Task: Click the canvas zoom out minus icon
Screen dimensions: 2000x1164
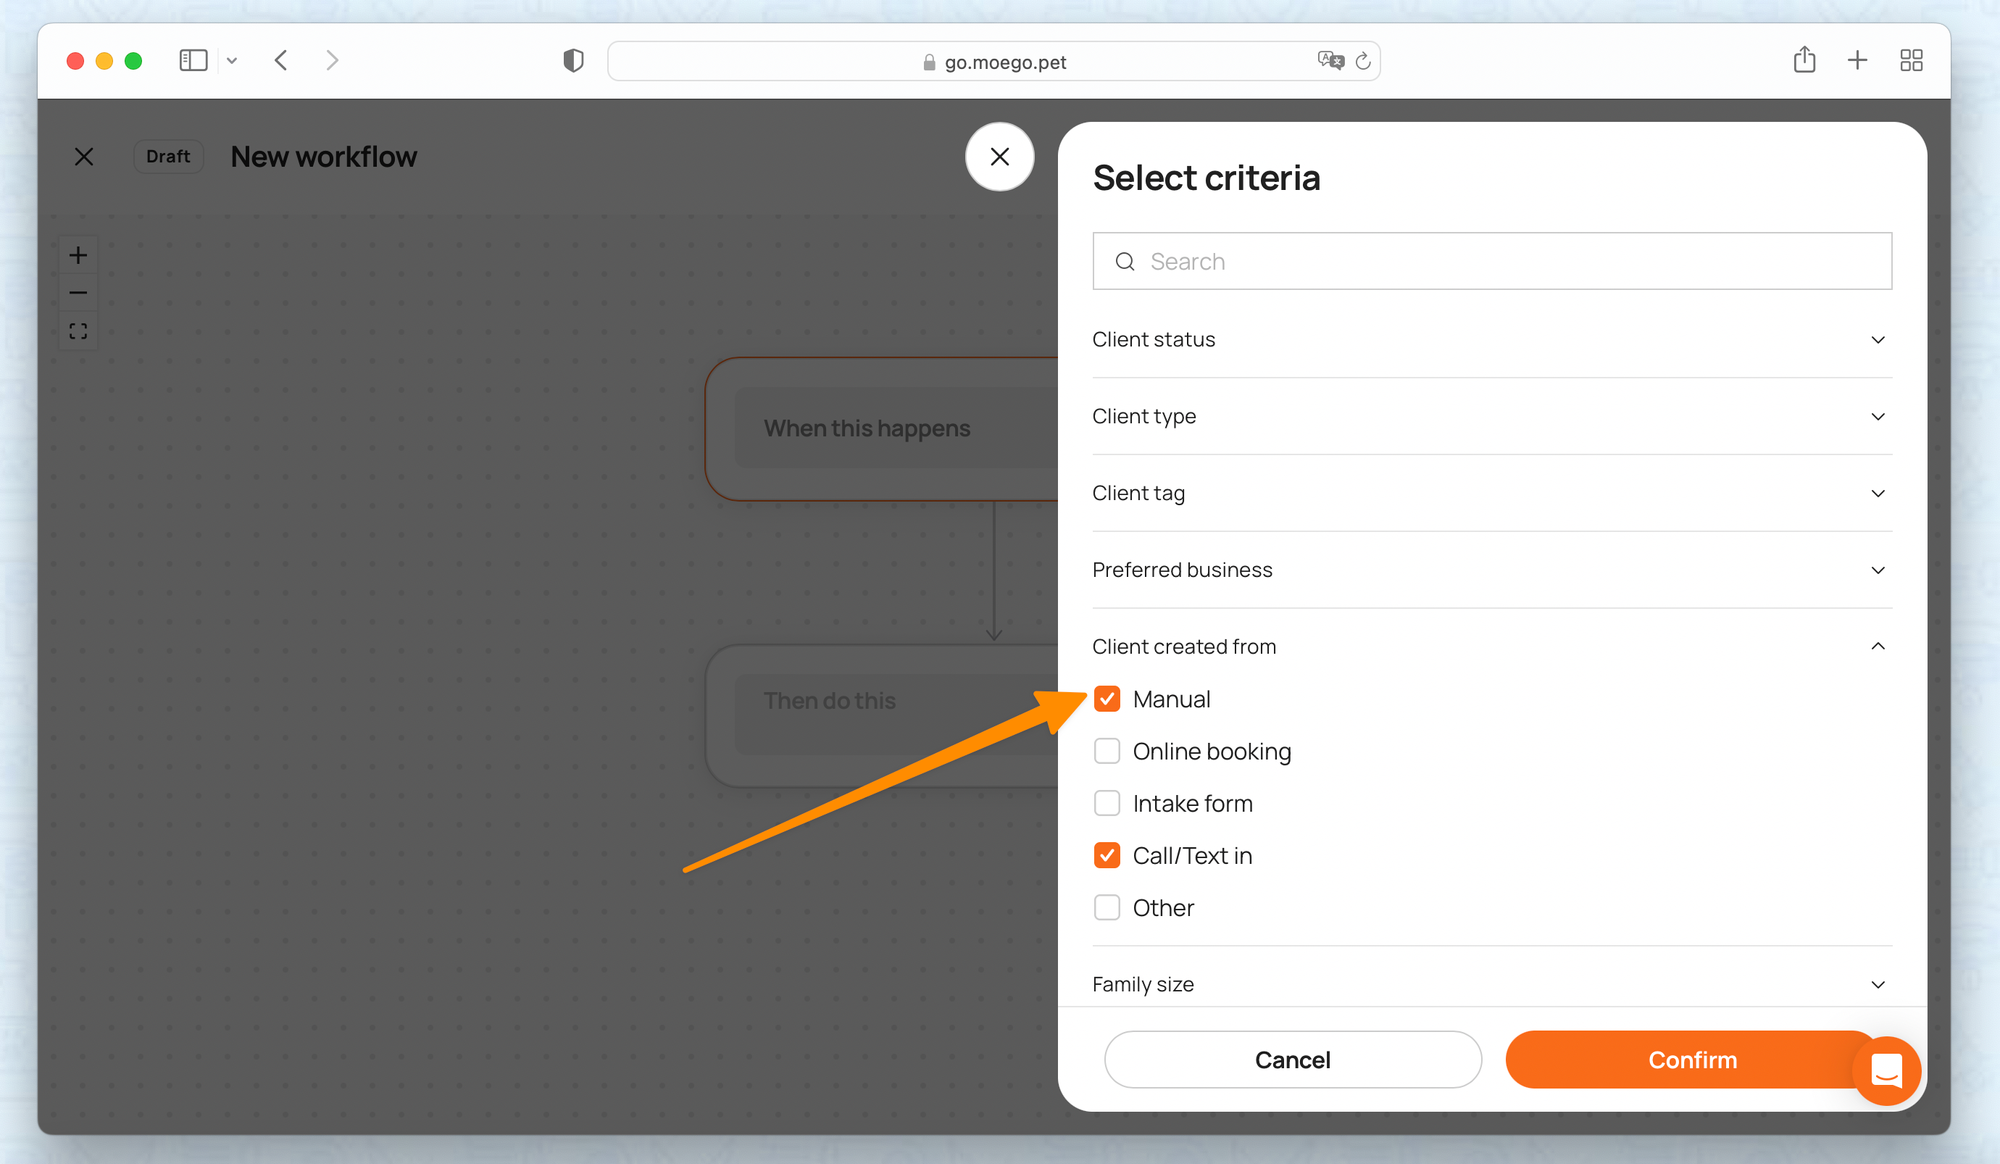Action: point(78,293)
